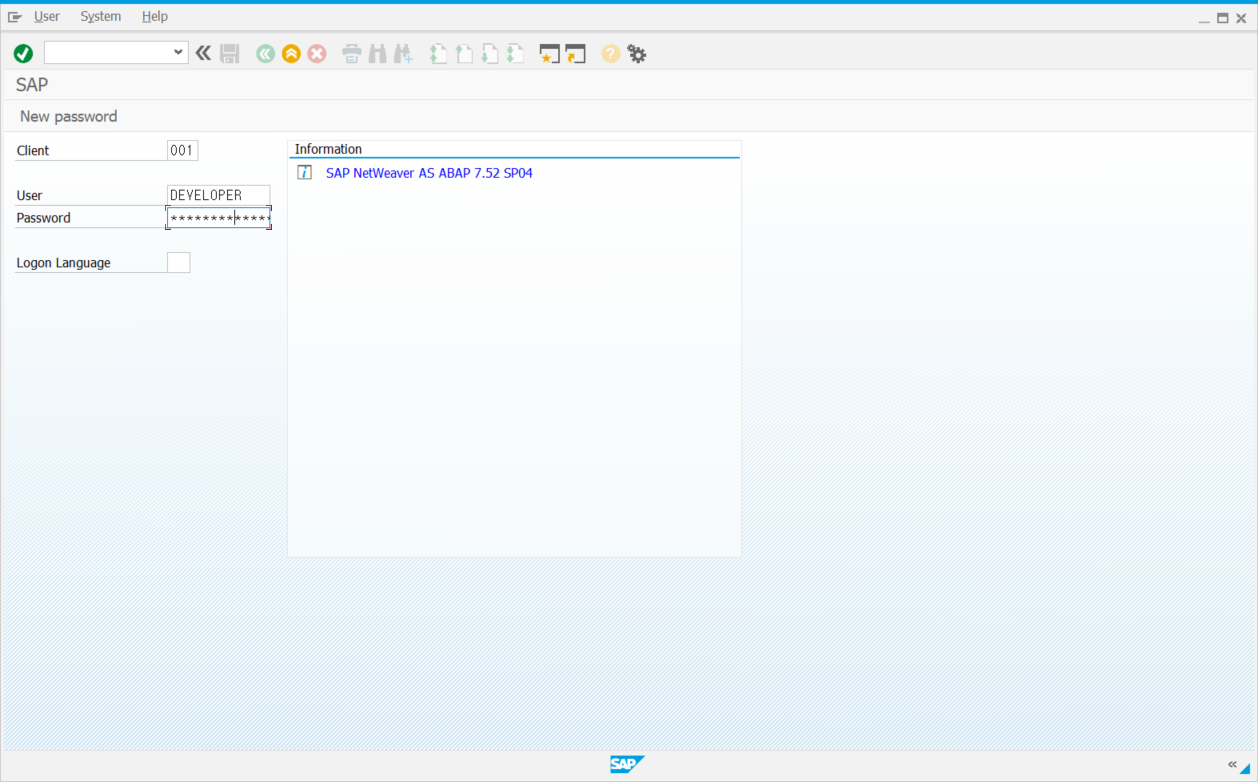Image resolution: width=1258 pixels, height=782 pixels.
Task: Open the User menu
Action: [x=47, y=16]
